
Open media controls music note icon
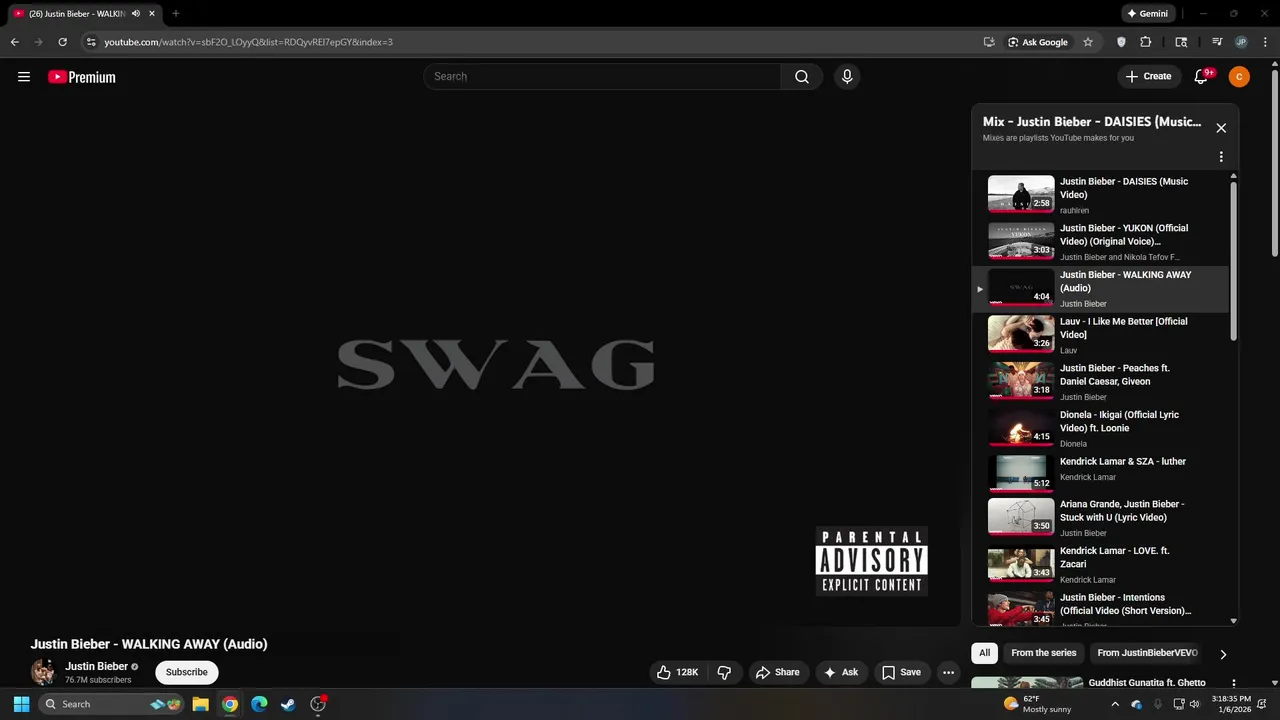(x=1217, y=42)
